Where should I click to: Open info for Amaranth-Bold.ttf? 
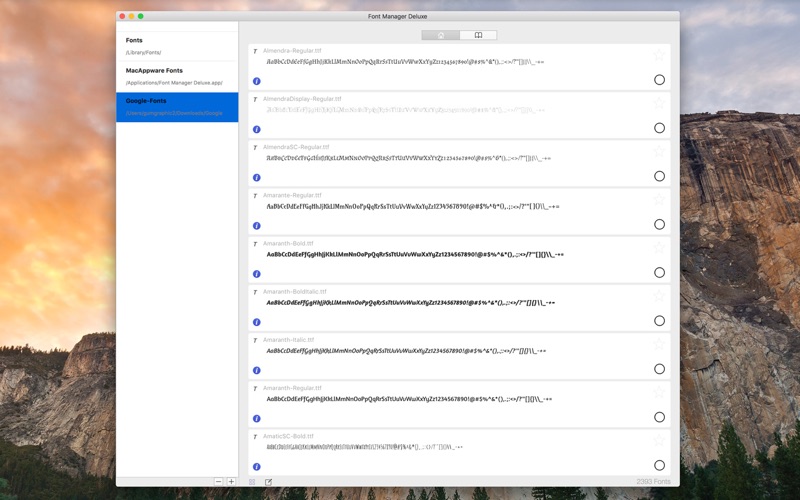(x=257, y=274)
